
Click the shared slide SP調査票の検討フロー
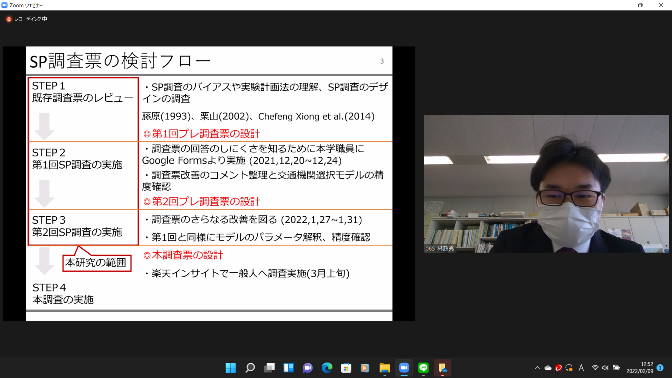click(209, 183)
